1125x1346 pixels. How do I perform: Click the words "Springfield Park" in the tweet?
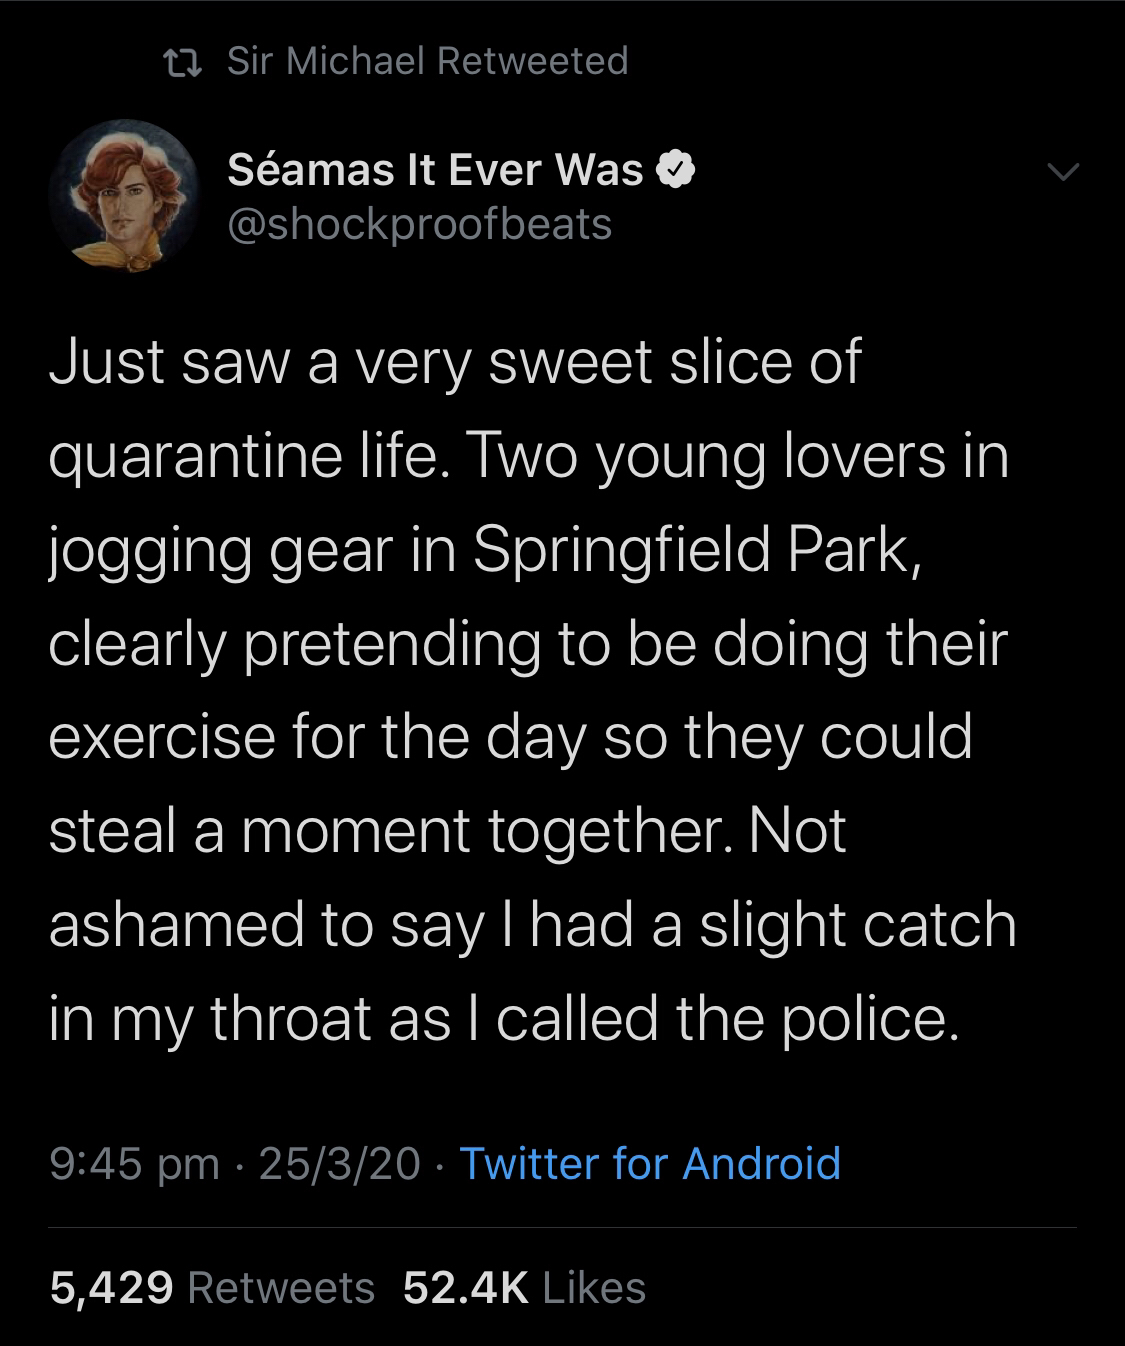pos(690,550)
